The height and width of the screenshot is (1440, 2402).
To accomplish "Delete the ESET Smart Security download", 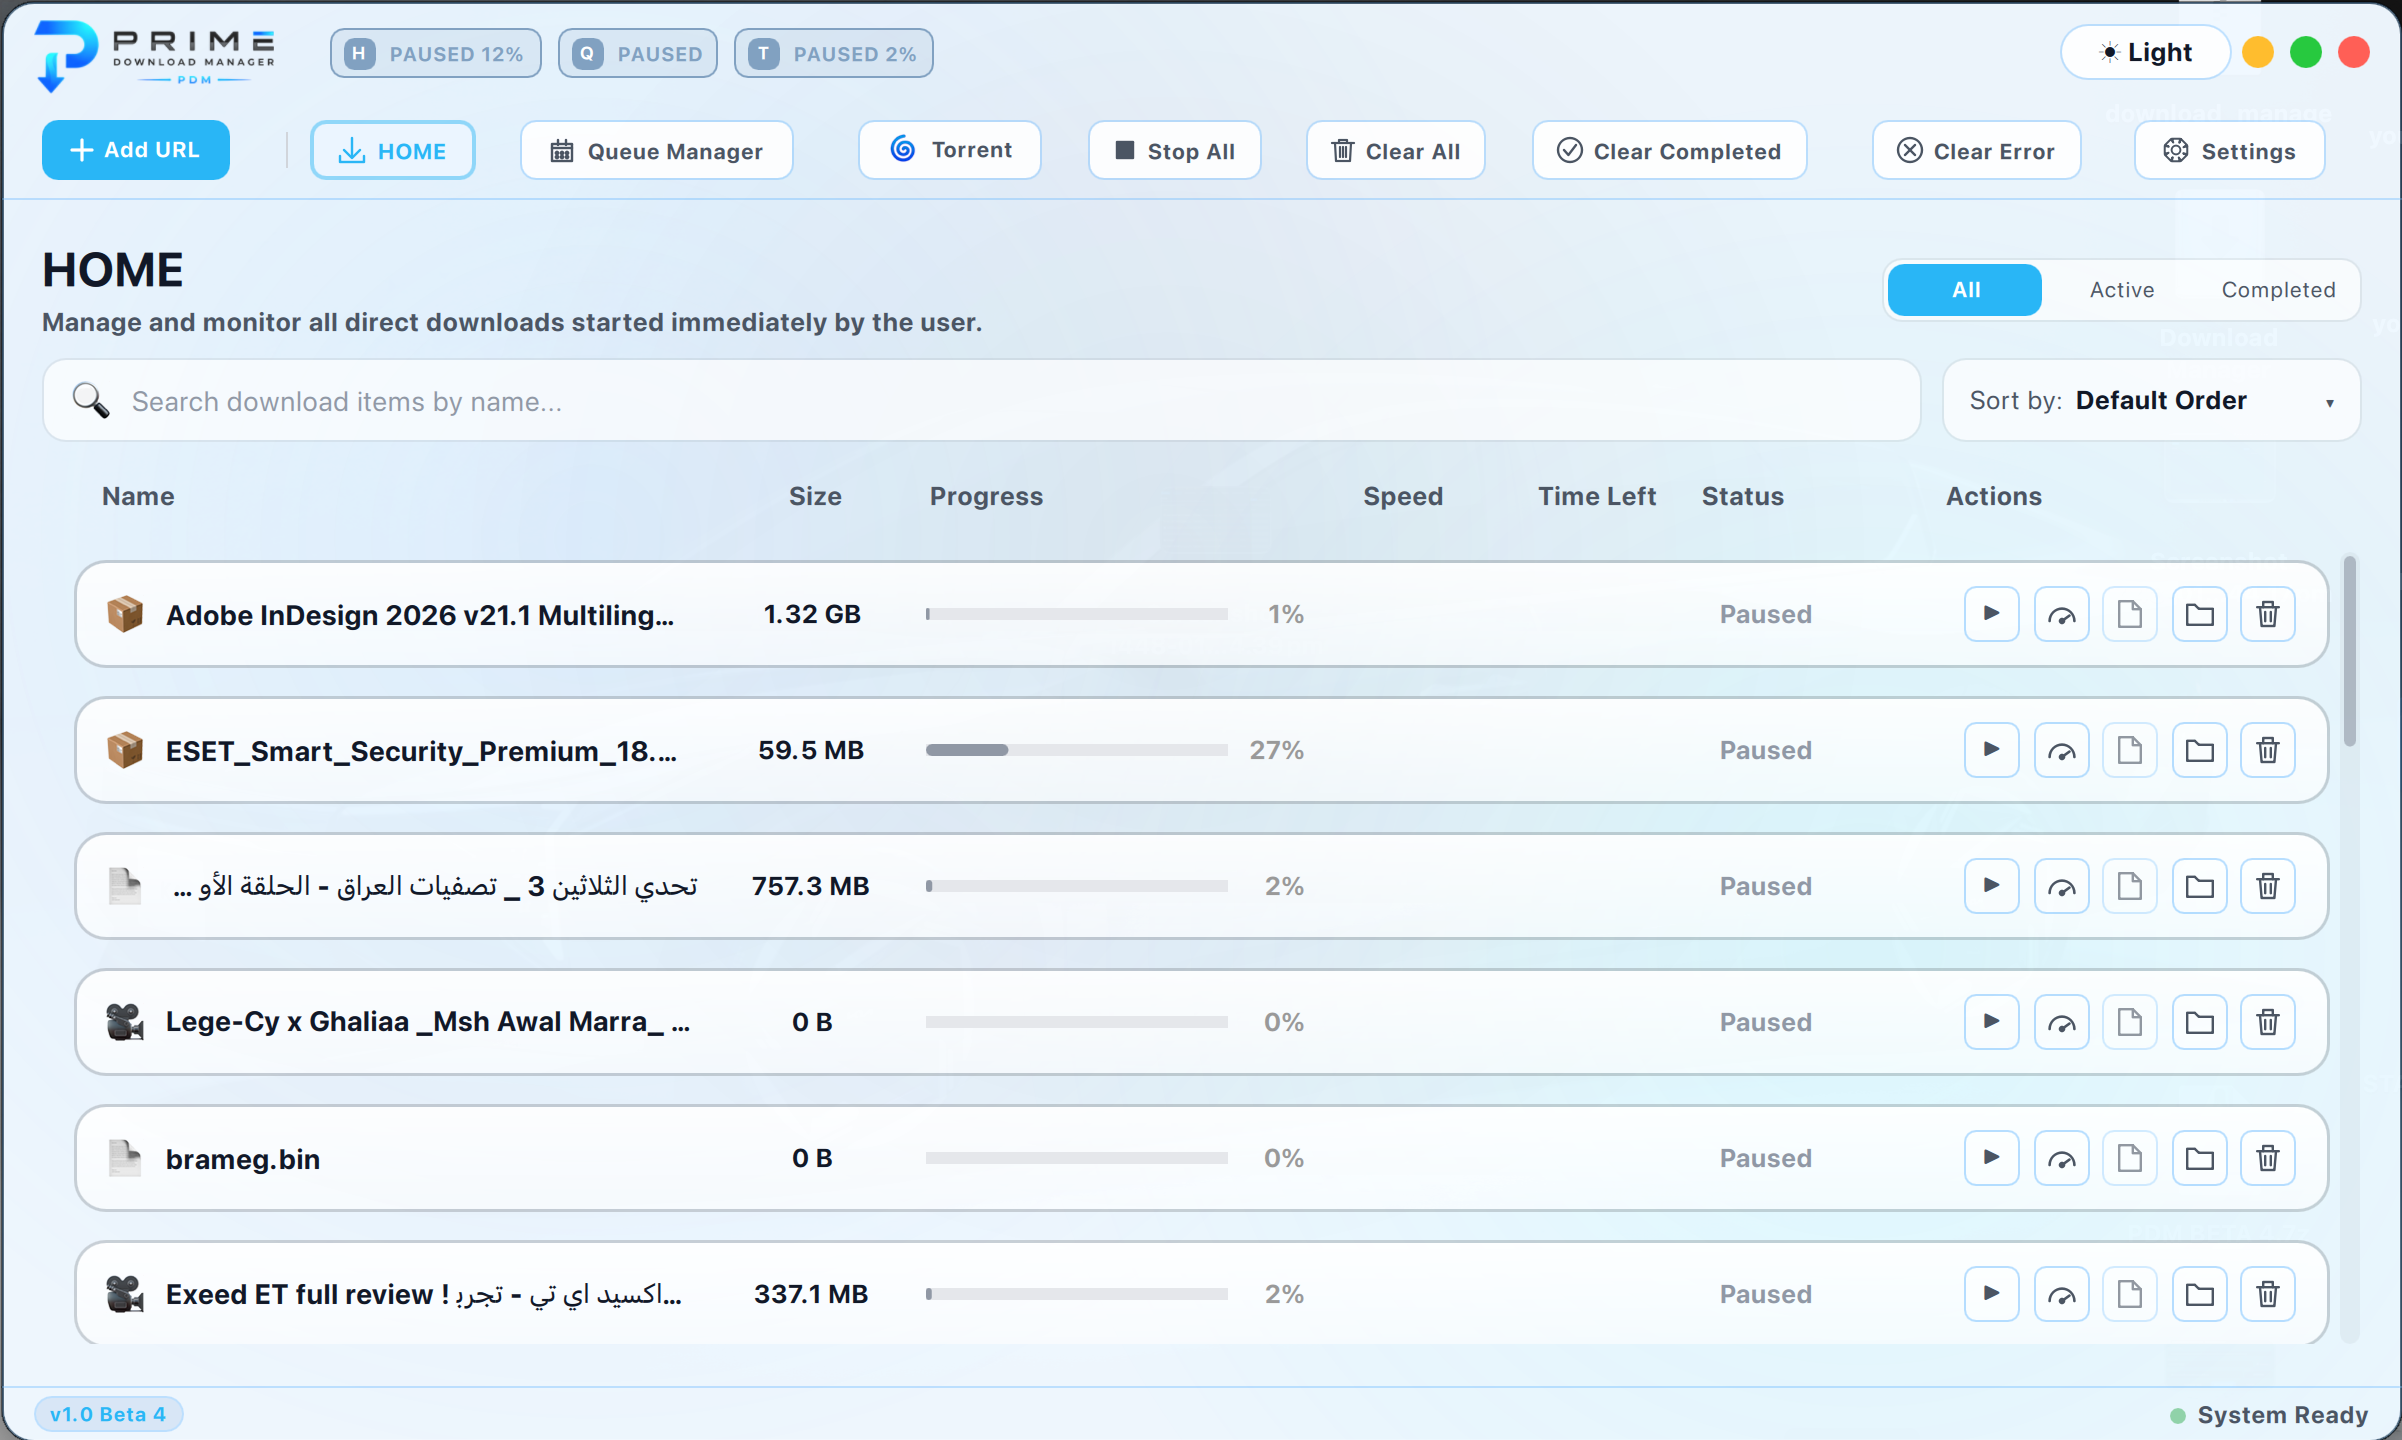I will tap(2268, 750).
